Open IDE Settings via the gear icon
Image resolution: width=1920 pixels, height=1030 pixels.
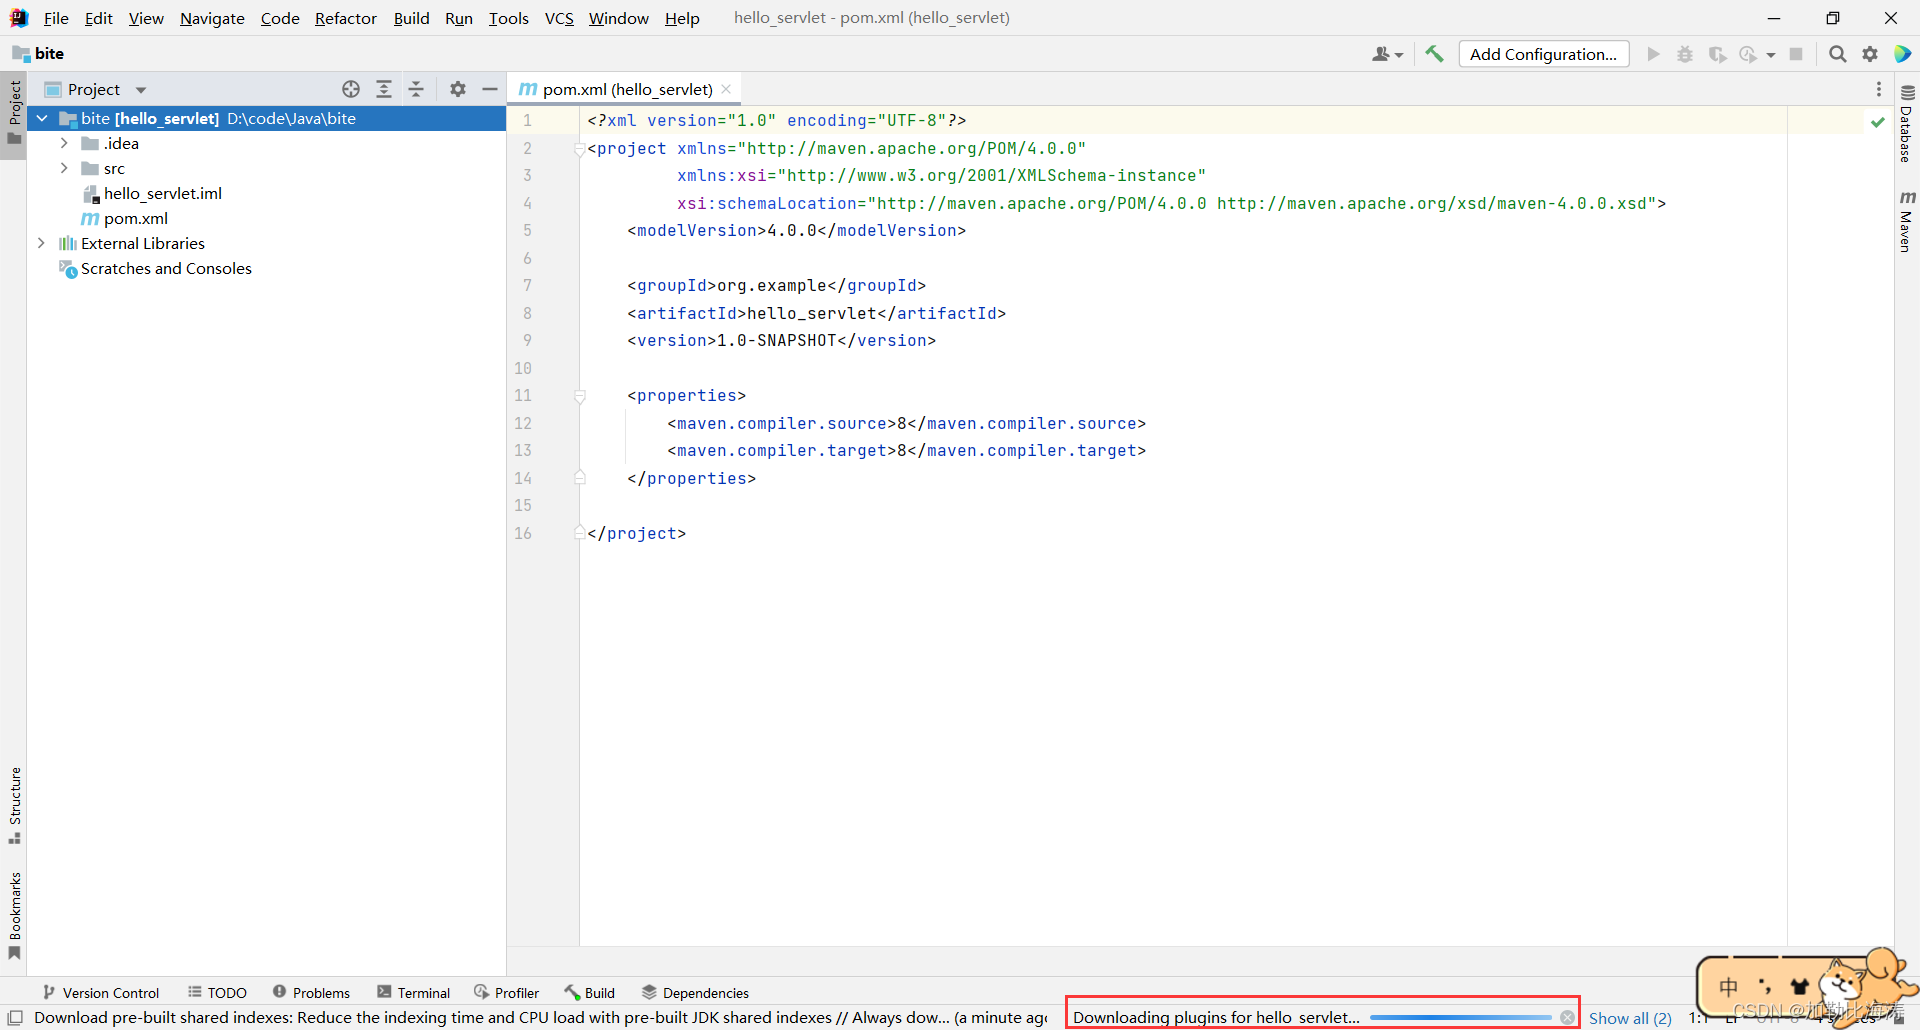[x=1870, y=54]
